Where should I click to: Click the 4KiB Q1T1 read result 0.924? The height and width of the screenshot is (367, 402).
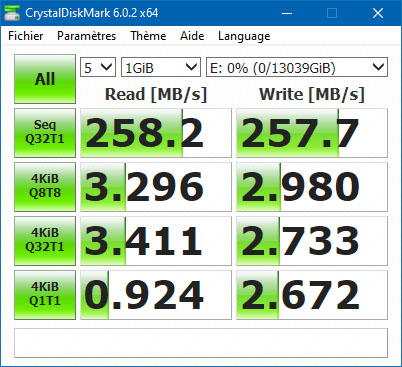[x=156, y=295]
